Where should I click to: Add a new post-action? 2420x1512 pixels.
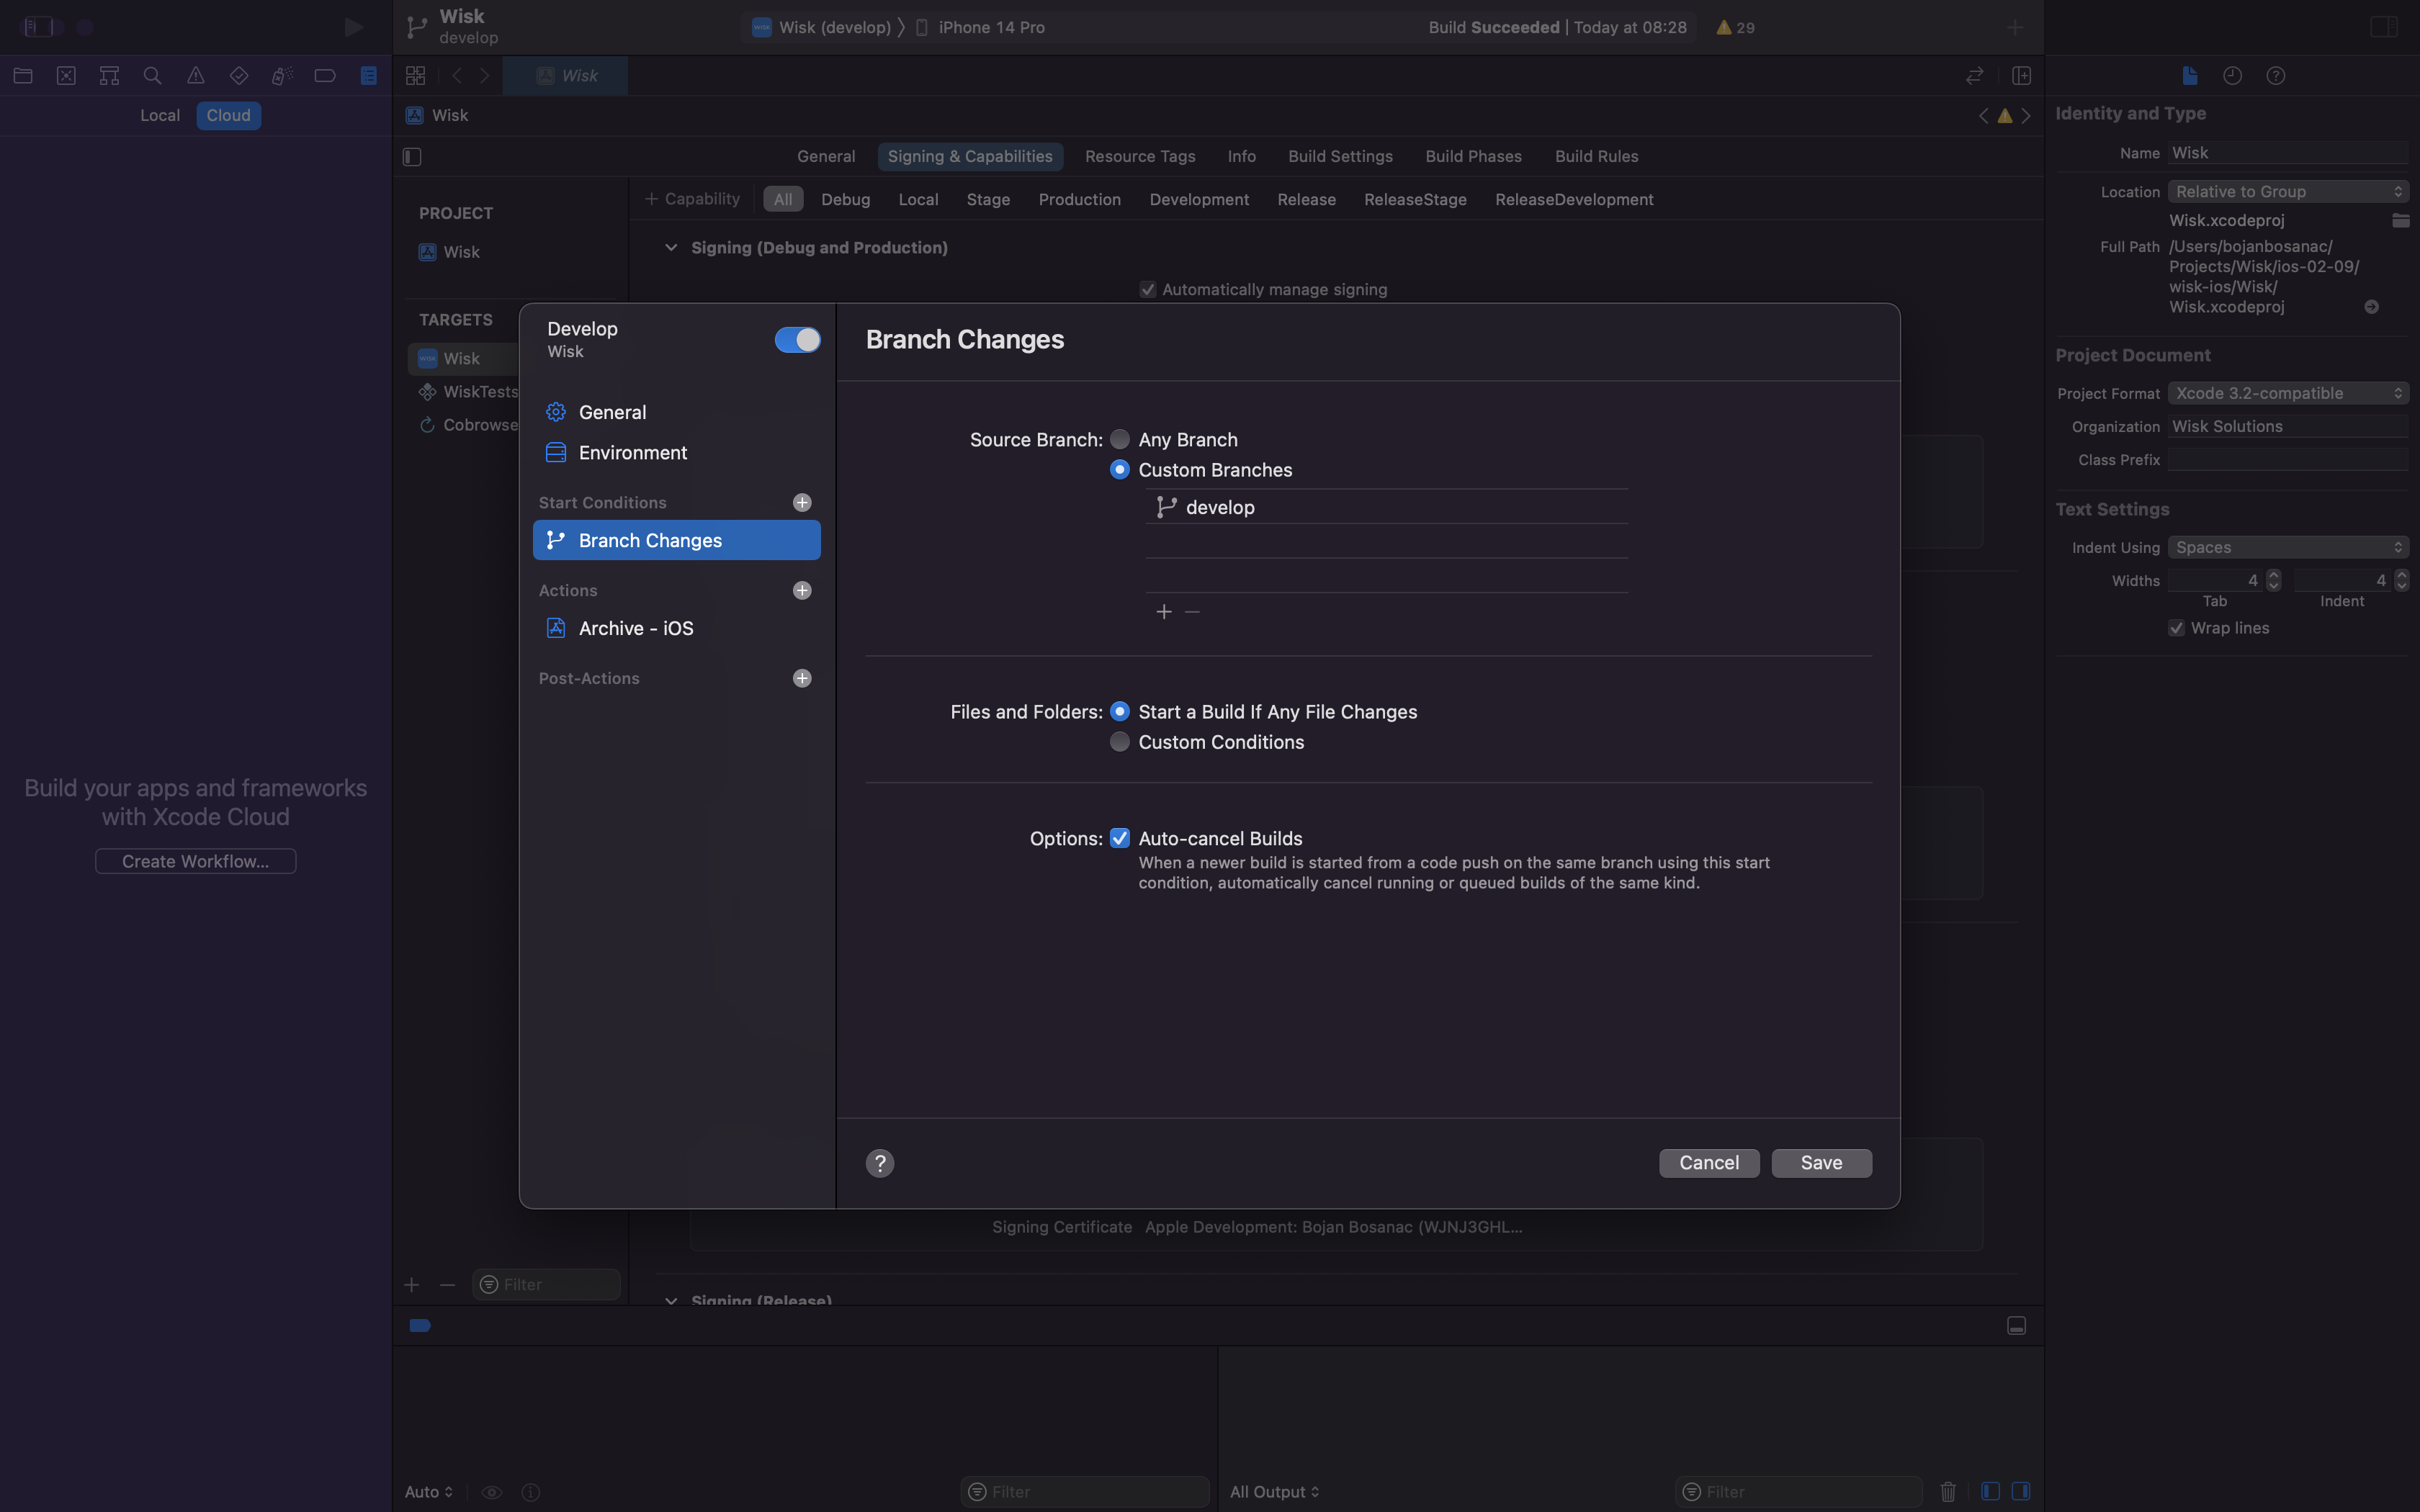tap(802, 678)
